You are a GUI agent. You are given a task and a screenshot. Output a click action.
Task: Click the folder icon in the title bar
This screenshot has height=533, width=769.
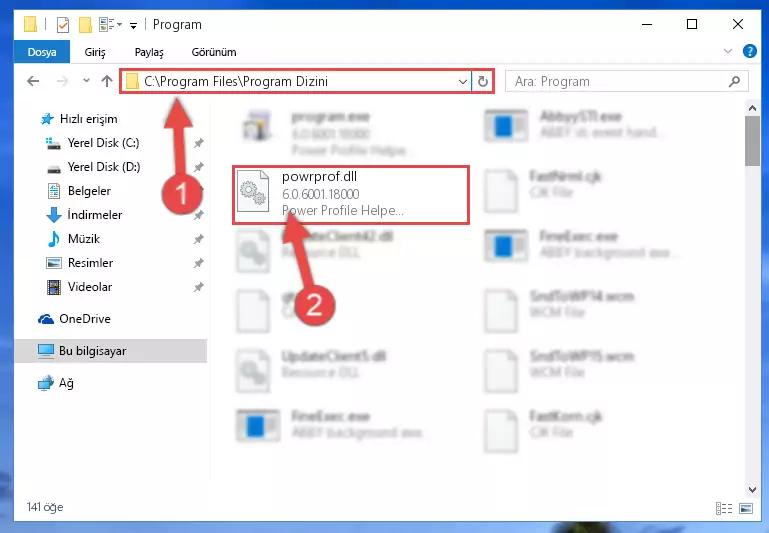tap(30, 24)
